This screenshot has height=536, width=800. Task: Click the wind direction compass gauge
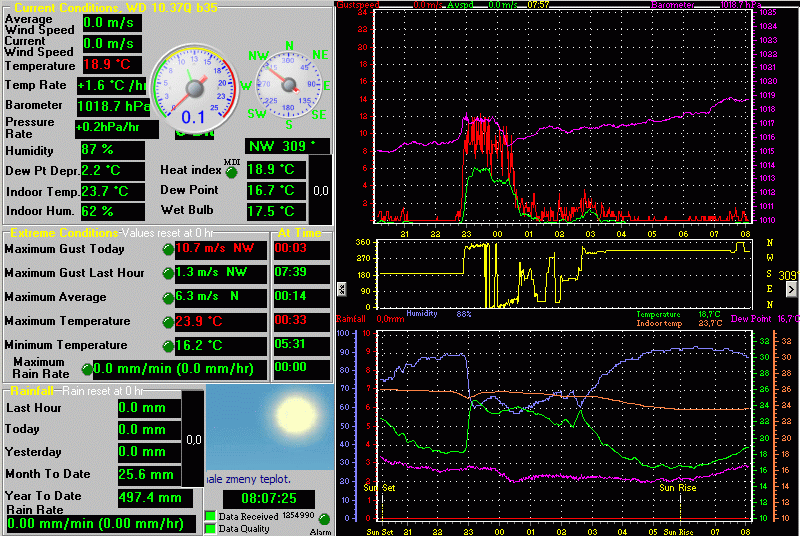(x=291, y=86)
